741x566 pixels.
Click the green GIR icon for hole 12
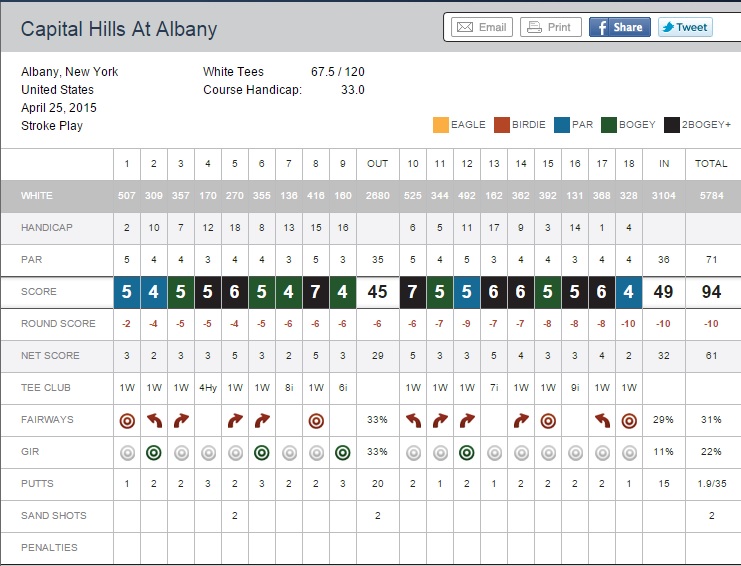coord(467,452)
